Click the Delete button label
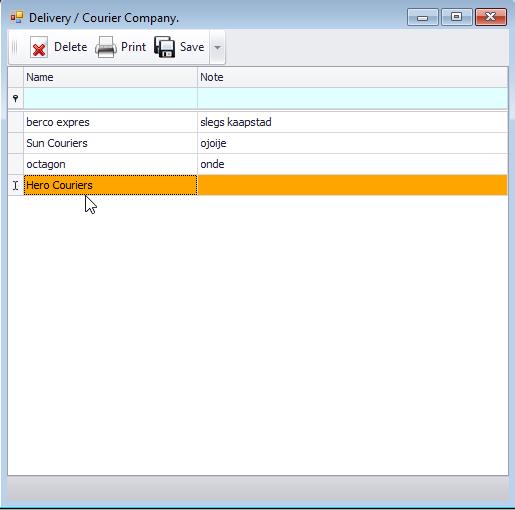Screen dimensions: 515x510 point(71,47)
